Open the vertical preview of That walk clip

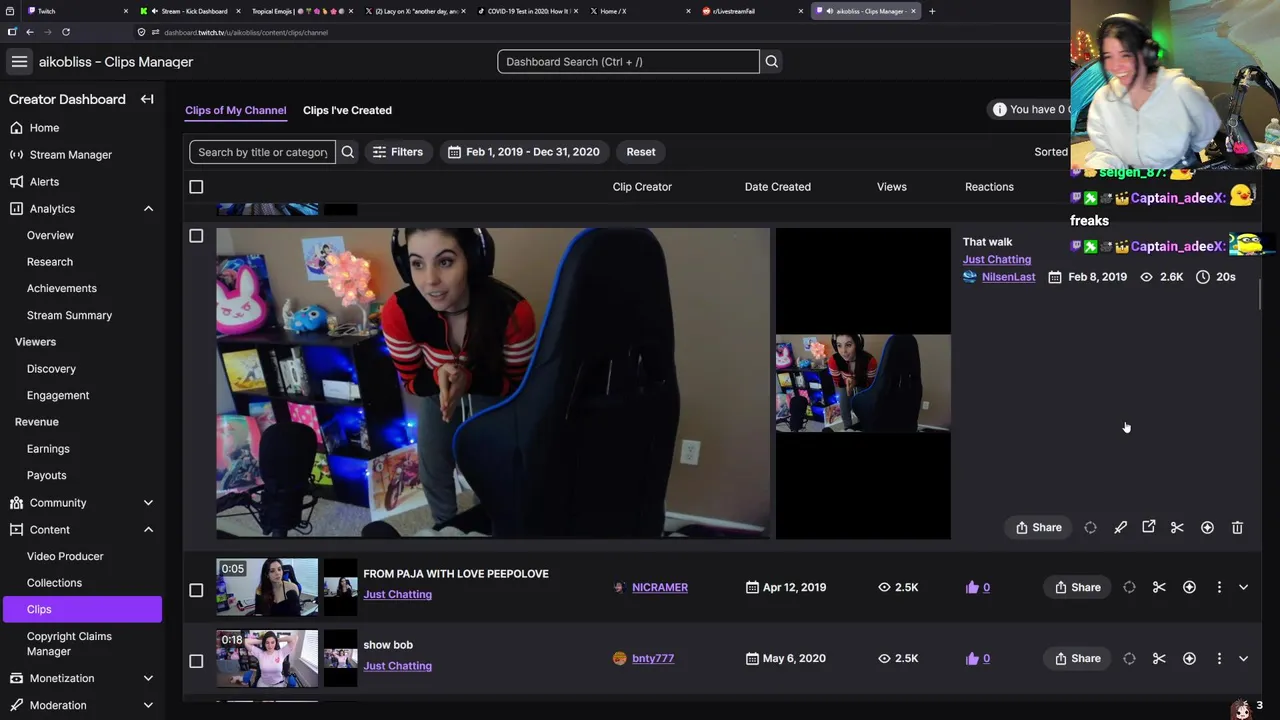click(863, 383)
